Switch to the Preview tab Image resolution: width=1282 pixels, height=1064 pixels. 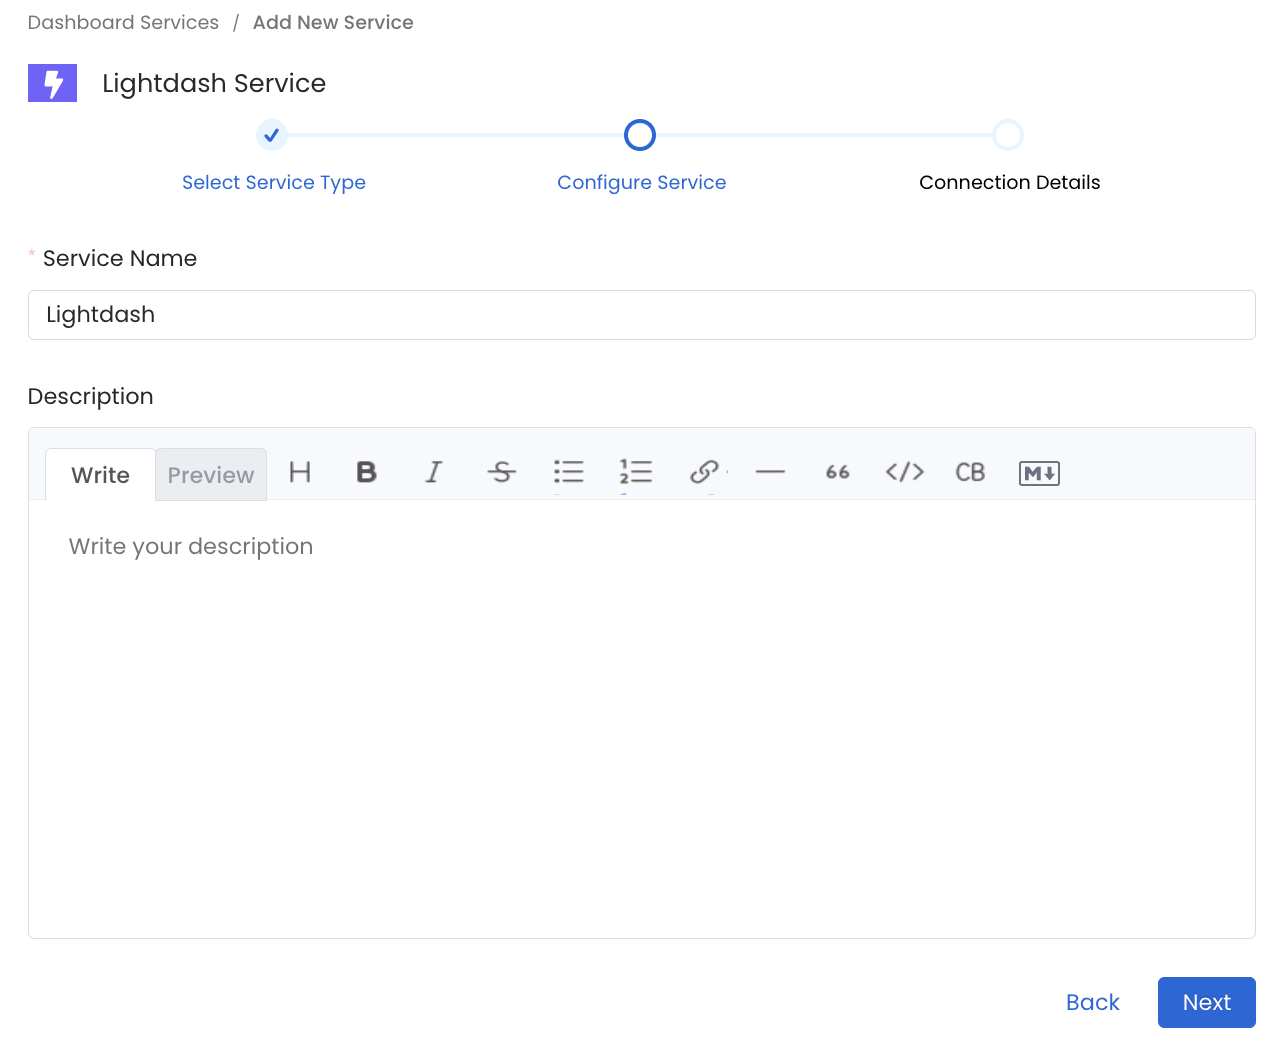point(211,475)
